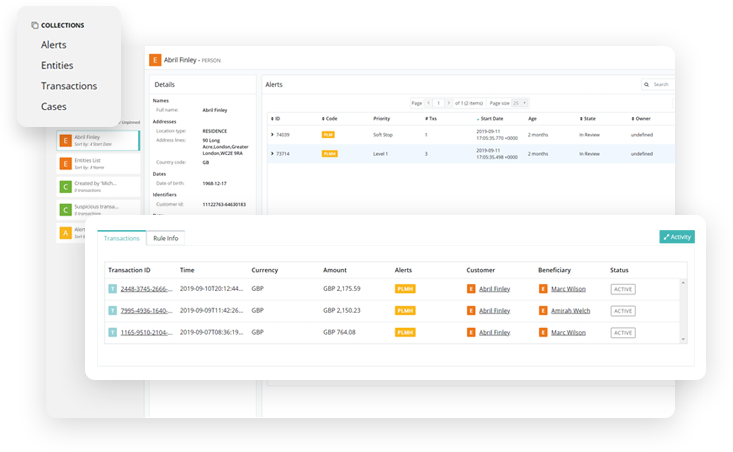
Task: Click the E icon next to Amirah Welch
Action: [543, 311]
